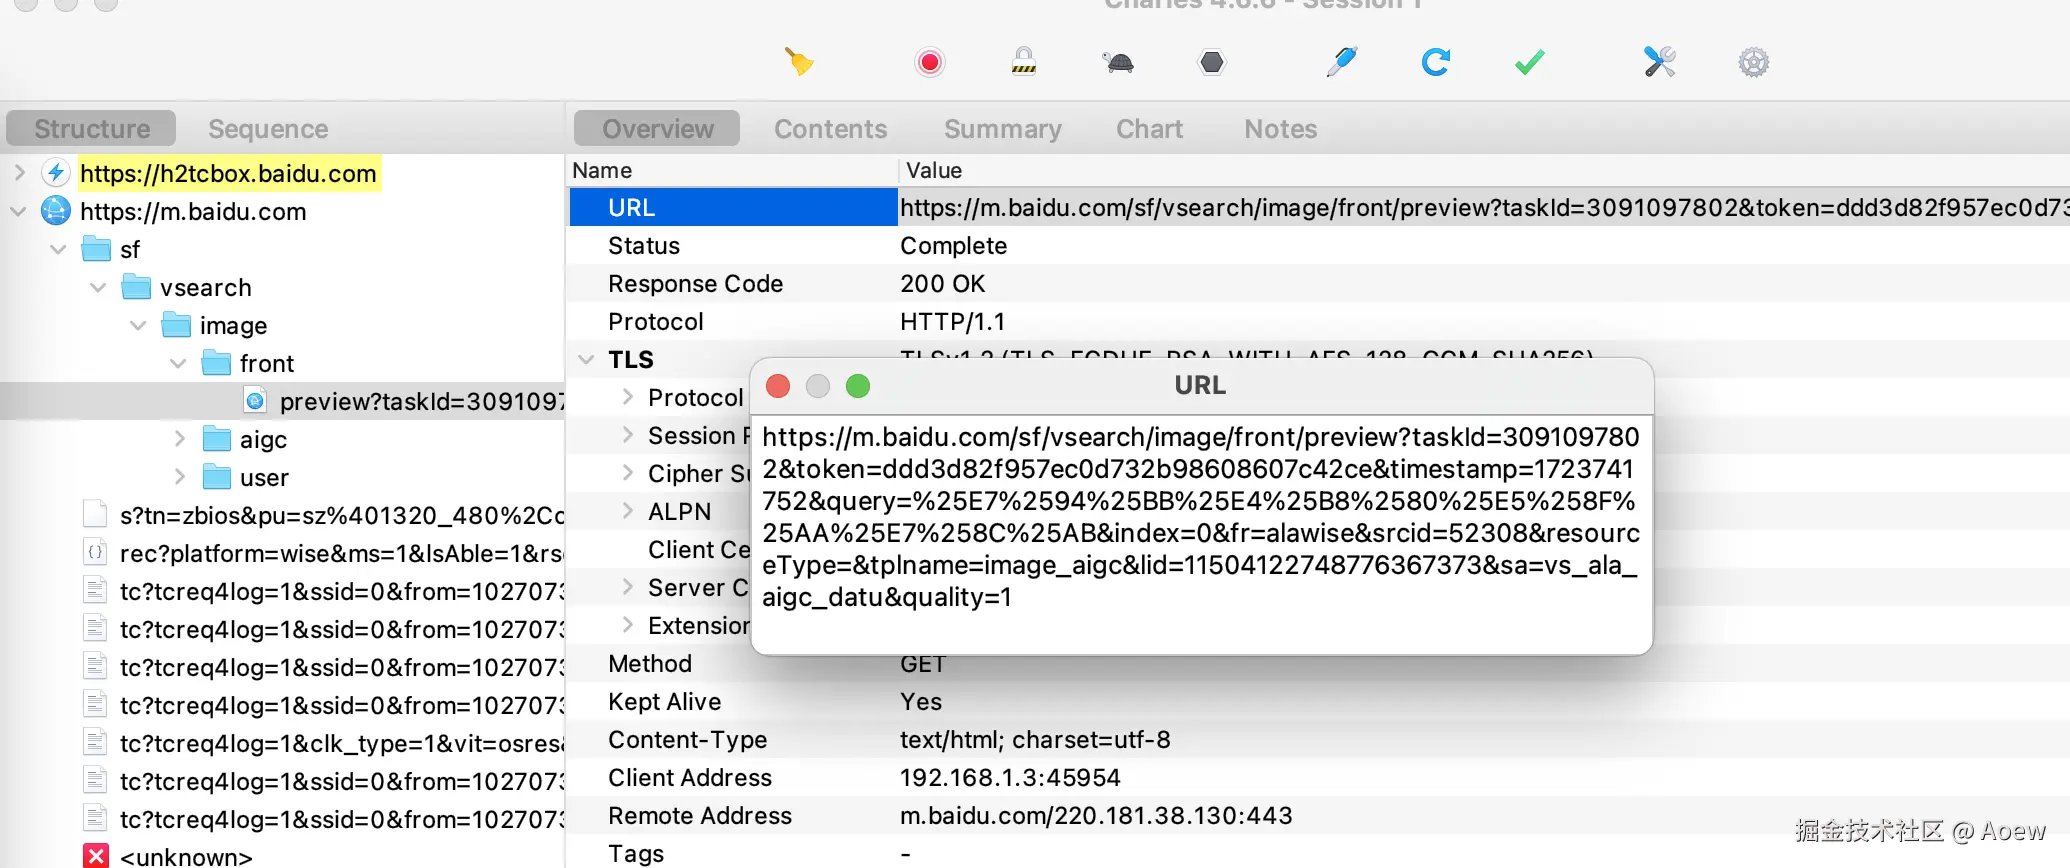Image resolution: width=2070 pixels, height=868 pixels.
Task: Collapse the sf folder node
Action: click(59, 249)
